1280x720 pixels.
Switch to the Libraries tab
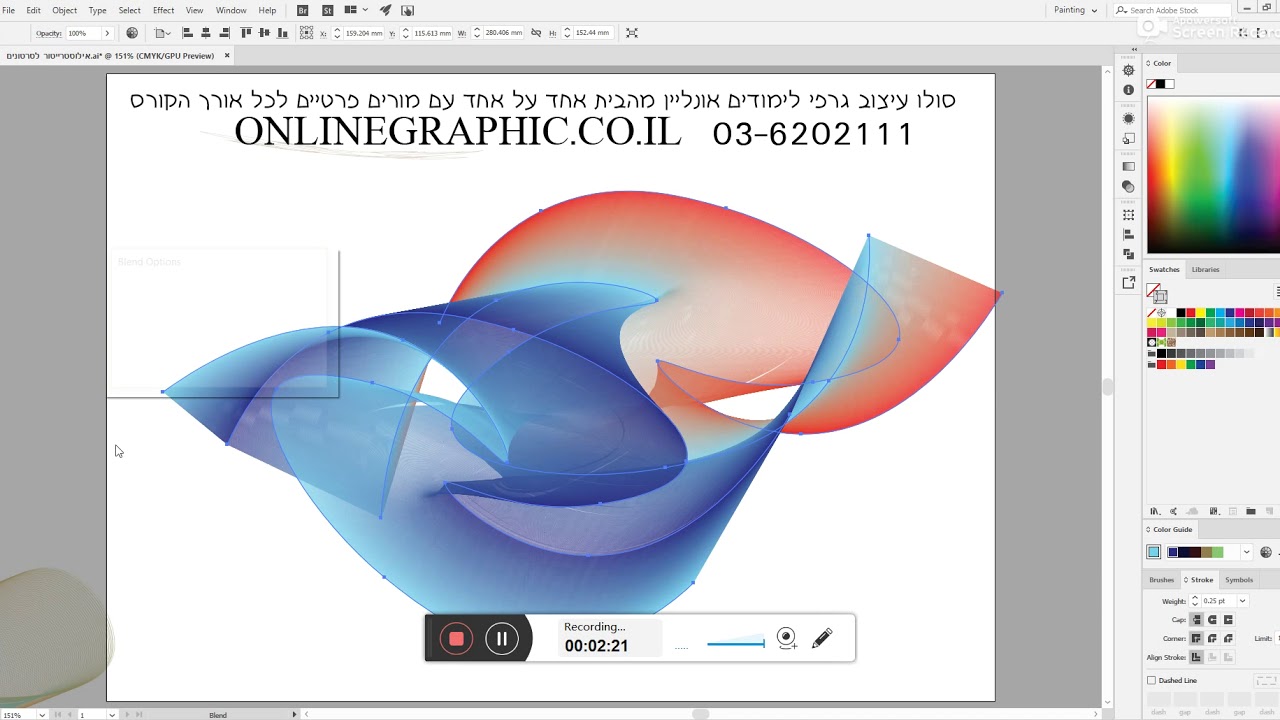[1205, 269]
